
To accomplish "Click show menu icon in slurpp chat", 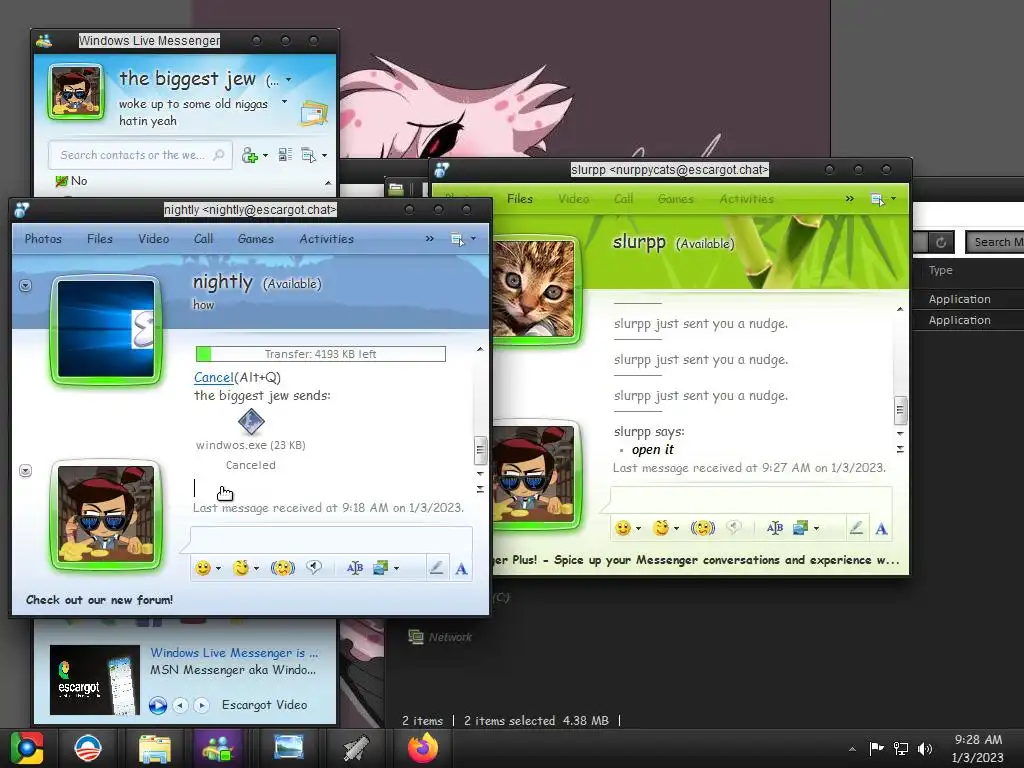I will tap(878, 199).
